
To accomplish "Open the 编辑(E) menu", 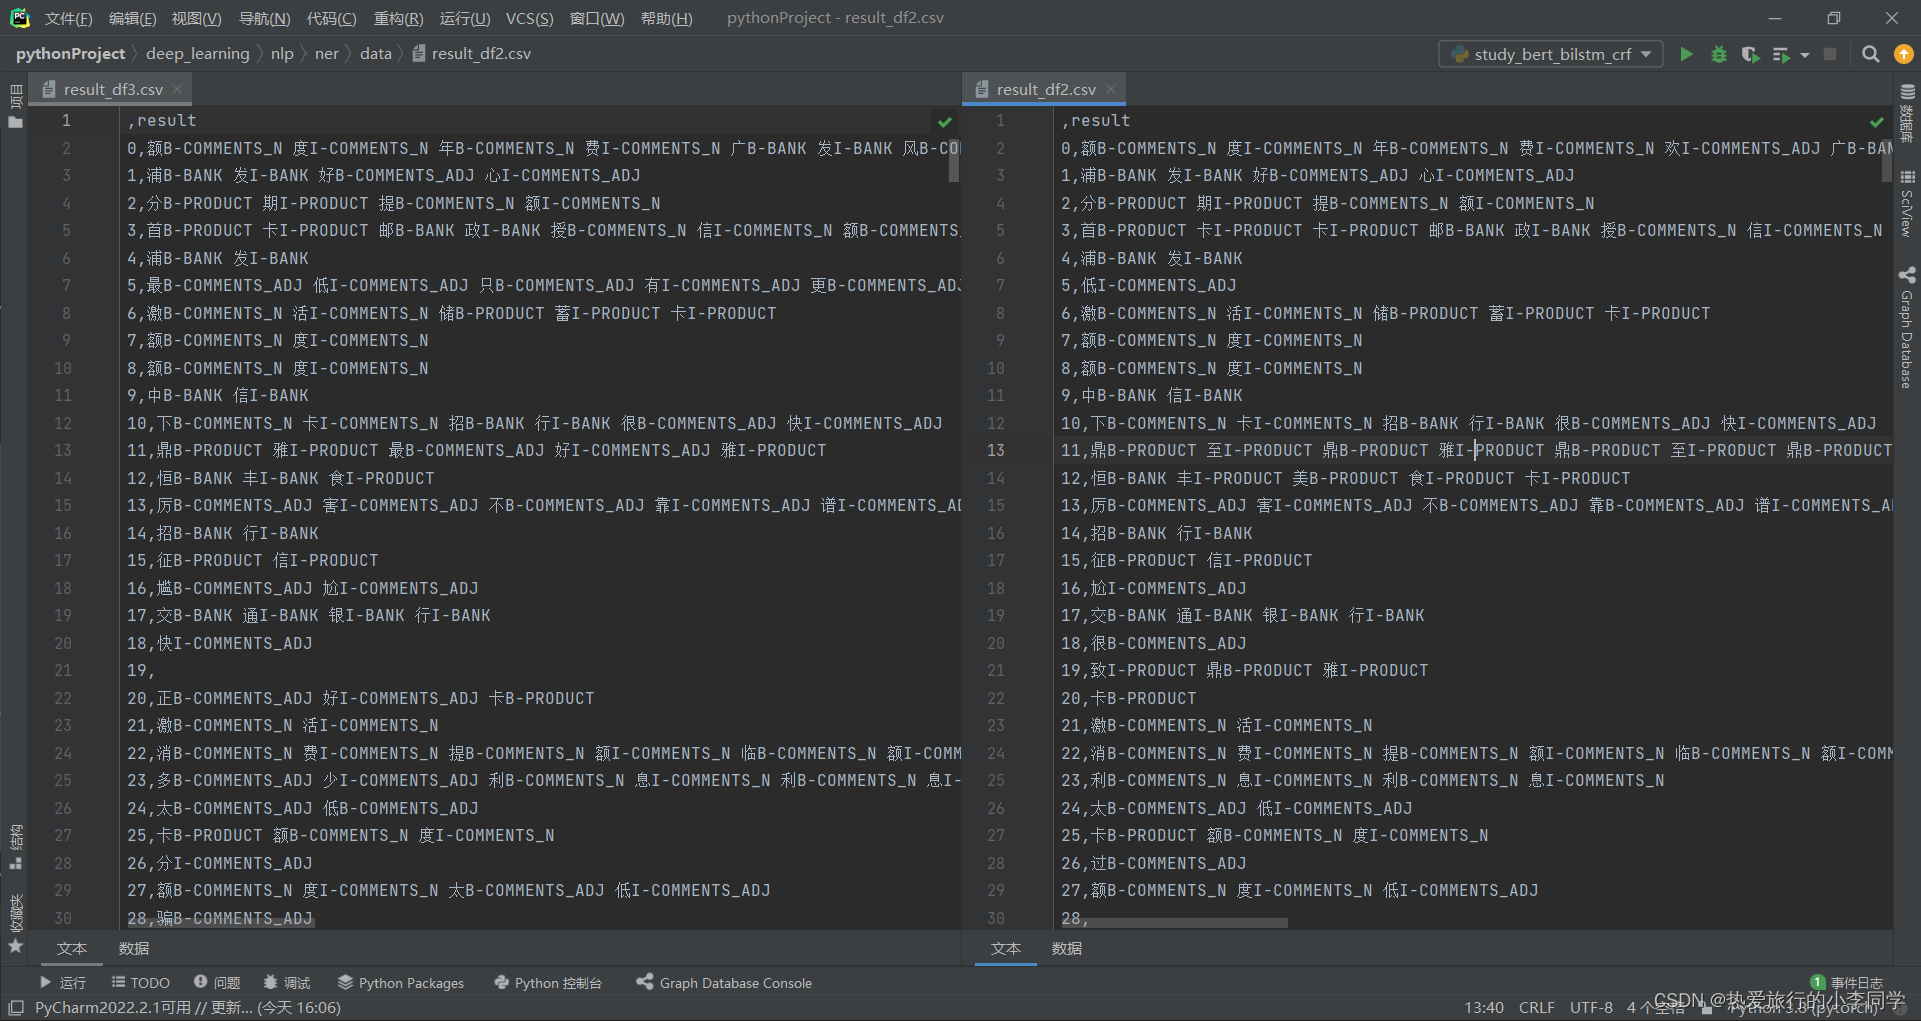I will (x=132, y=18).
